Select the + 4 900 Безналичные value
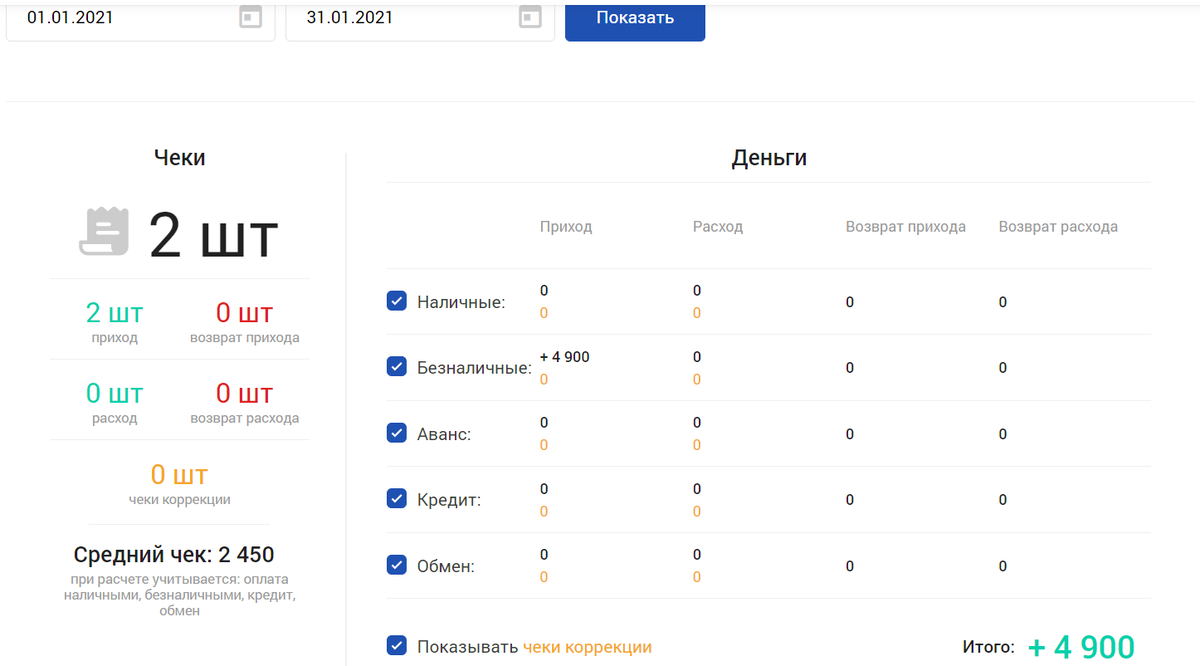This screenshot has width=1200, height=666. pos(565,357)
